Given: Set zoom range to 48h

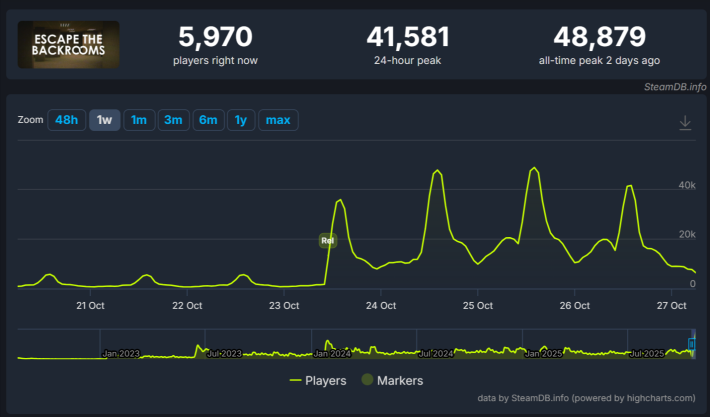Looking at the screenshot, I should pyautogui.click(x=67, y=120).
